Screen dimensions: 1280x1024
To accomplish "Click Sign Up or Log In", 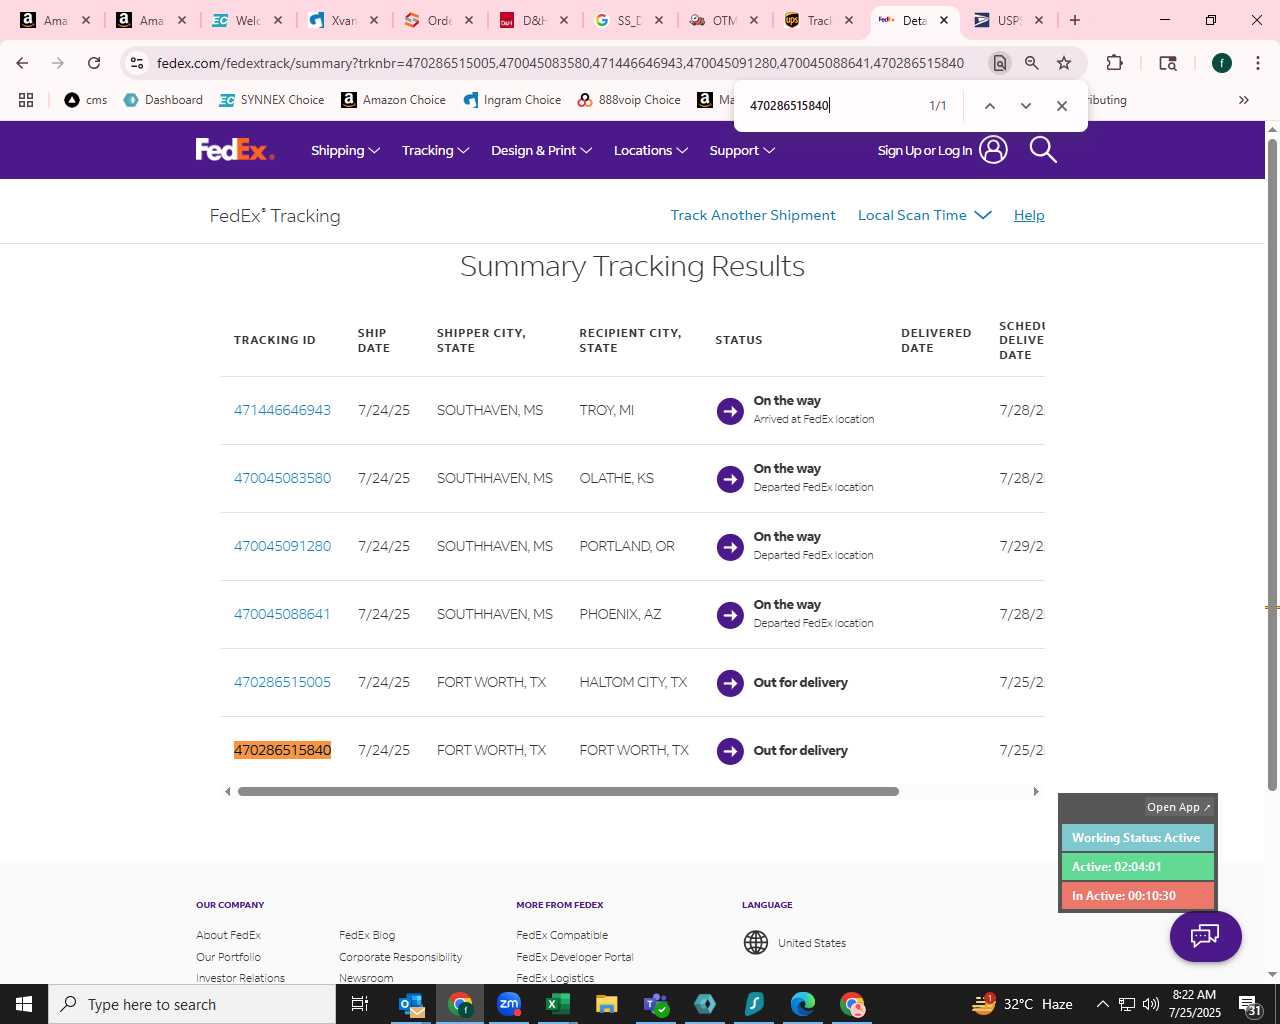I will [925, 151].
